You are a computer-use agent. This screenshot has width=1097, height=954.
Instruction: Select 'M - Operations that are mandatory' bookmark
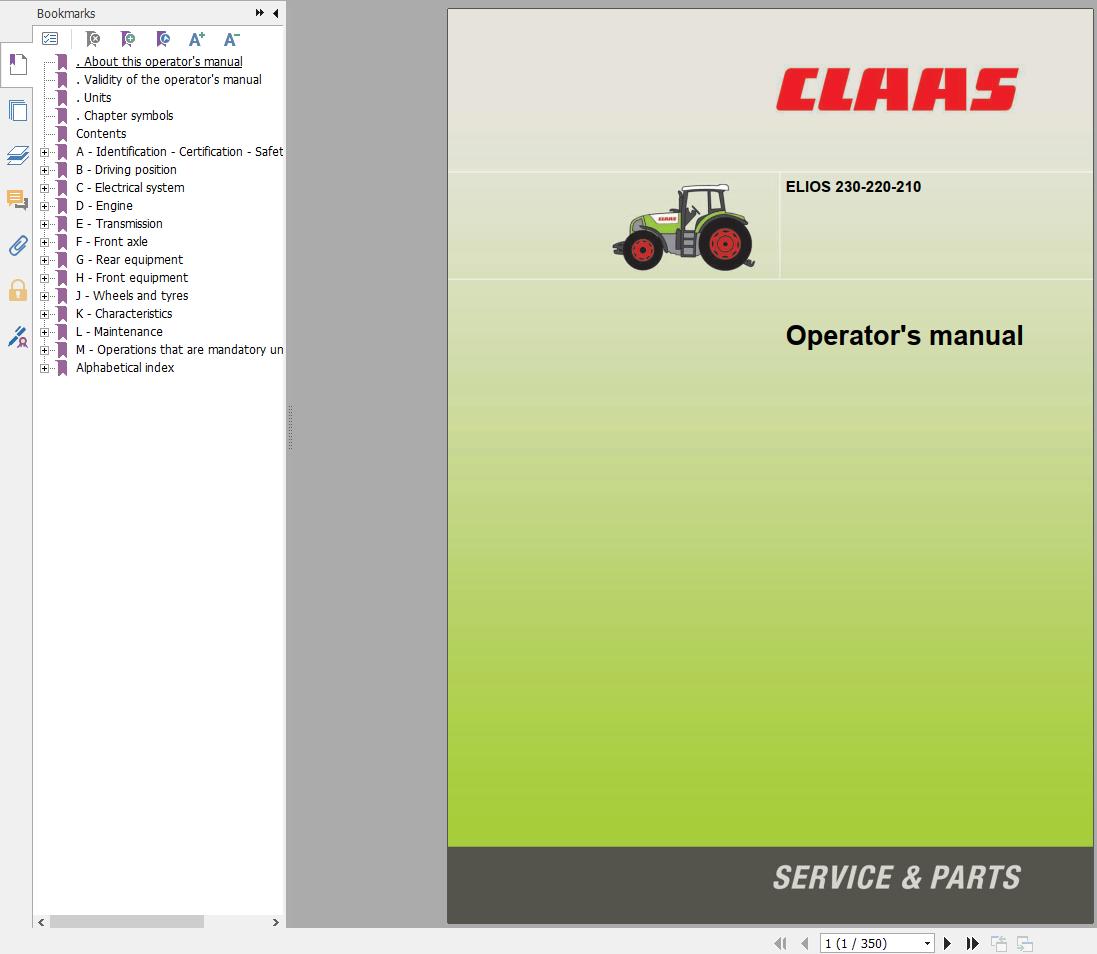pos(180,350)
